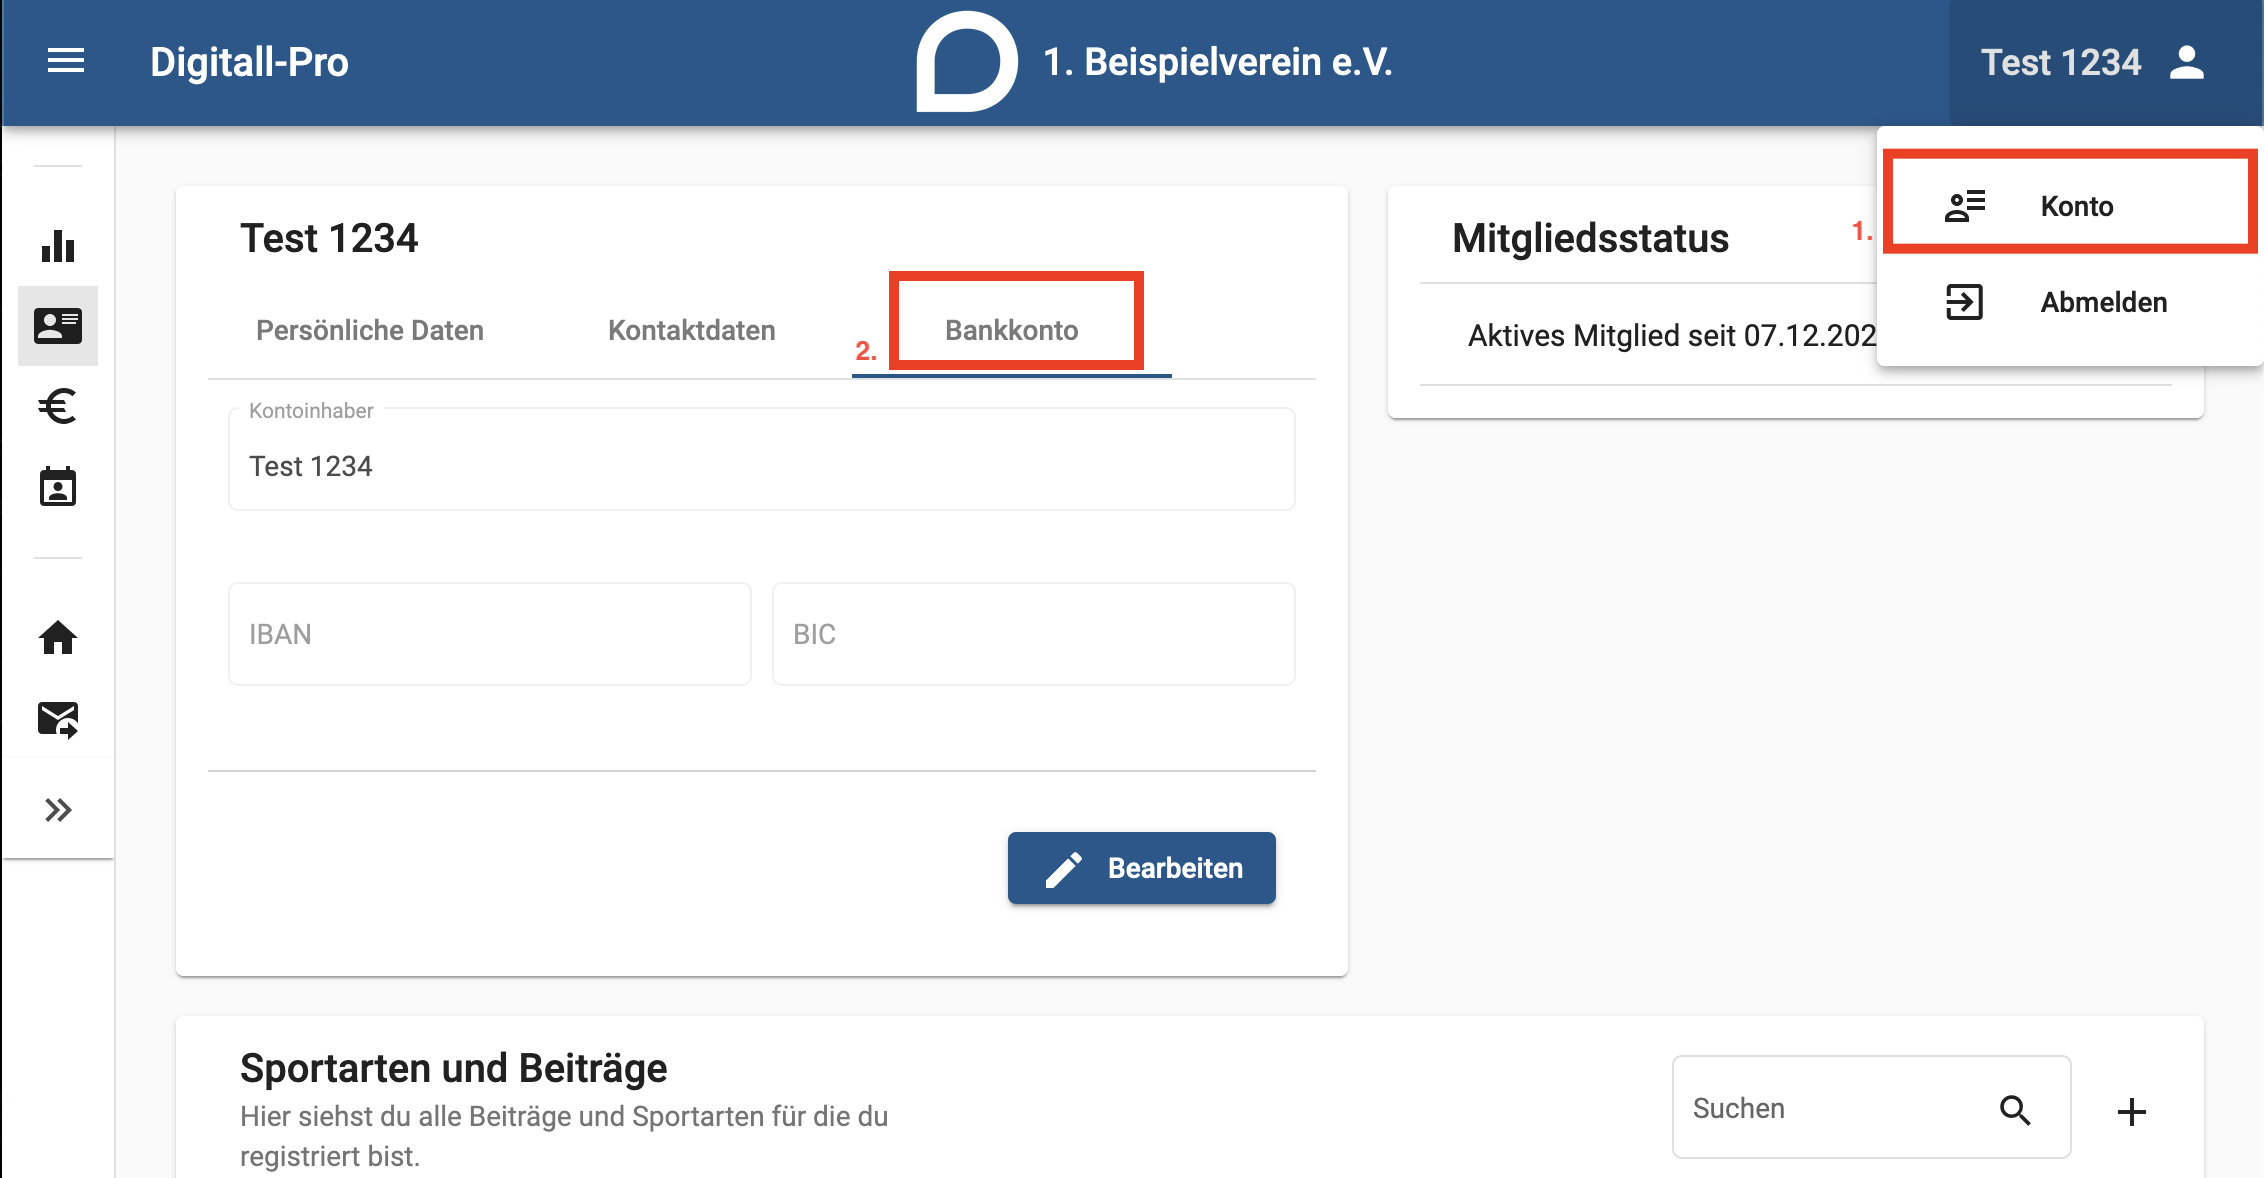Click the 1. Beispielverein e.V. heading
The height and width of the screenshot is (1178, 2264).
pos(1218,62)
